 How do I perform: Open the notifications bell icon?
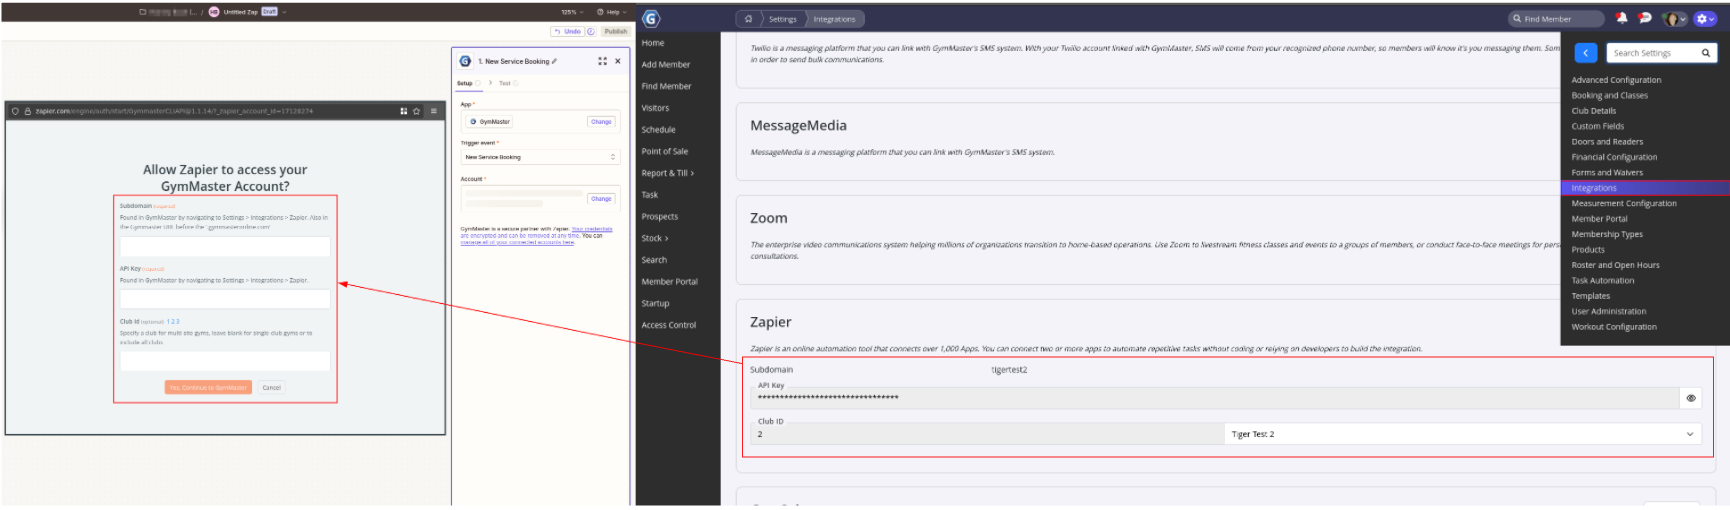point(1622,18)
